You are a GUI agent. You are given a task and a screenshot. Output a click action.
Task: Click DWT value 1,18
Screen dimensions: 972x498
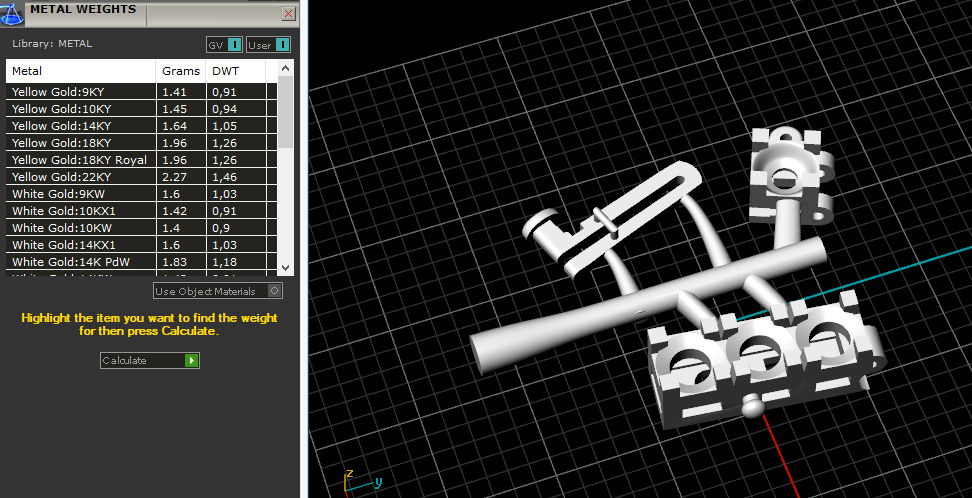[x=224, y=262]
